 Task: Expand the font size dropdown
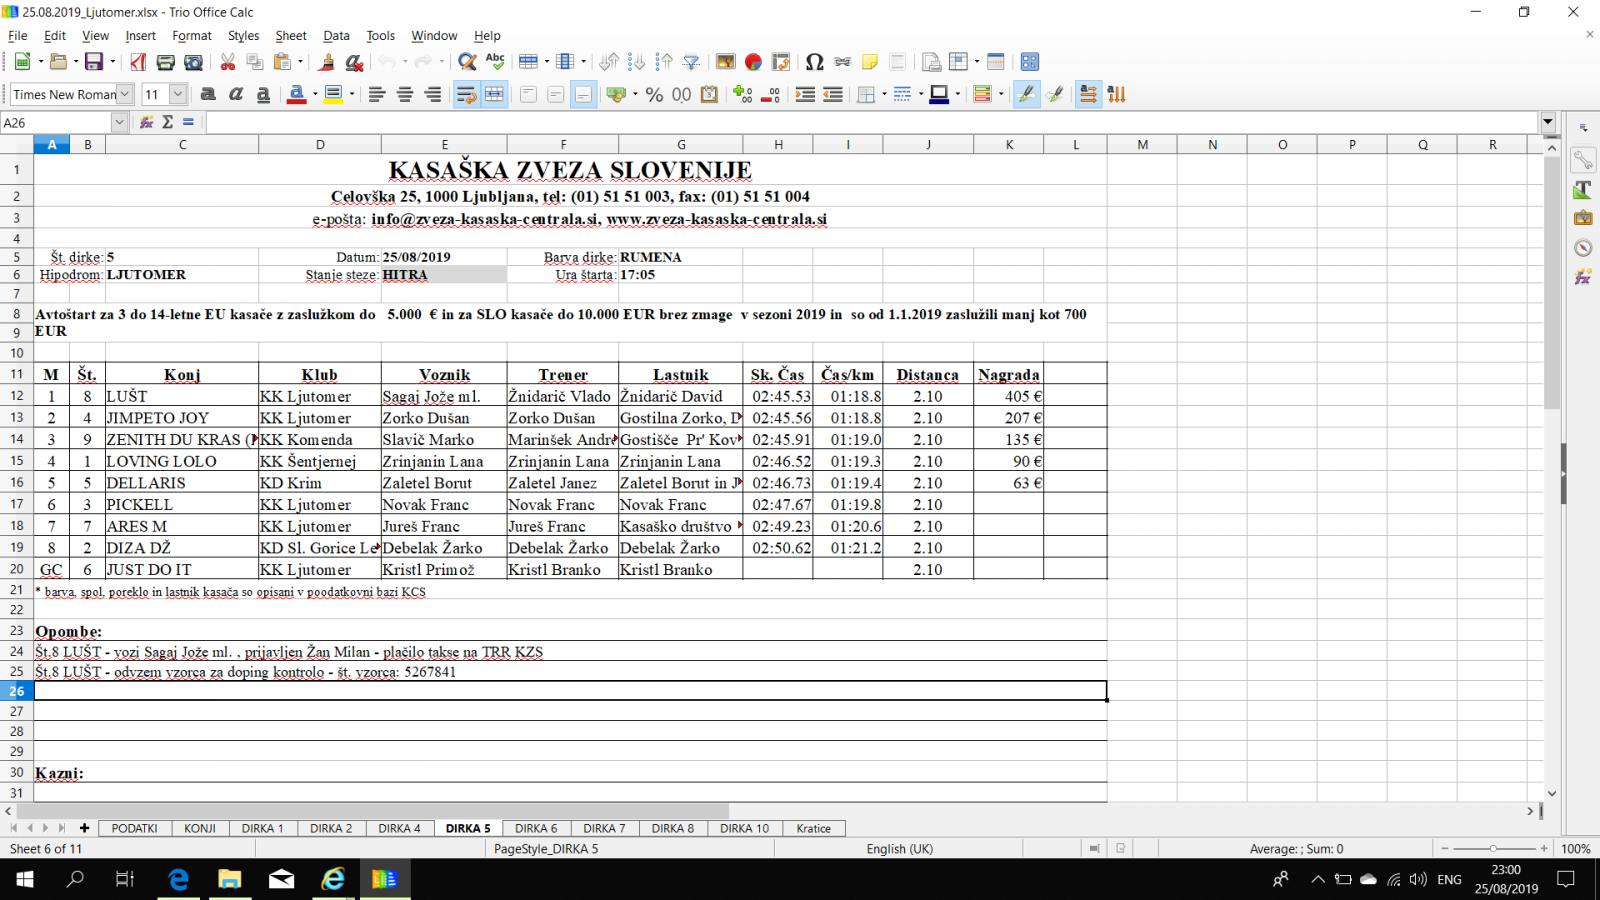click(x=178, y=94)
